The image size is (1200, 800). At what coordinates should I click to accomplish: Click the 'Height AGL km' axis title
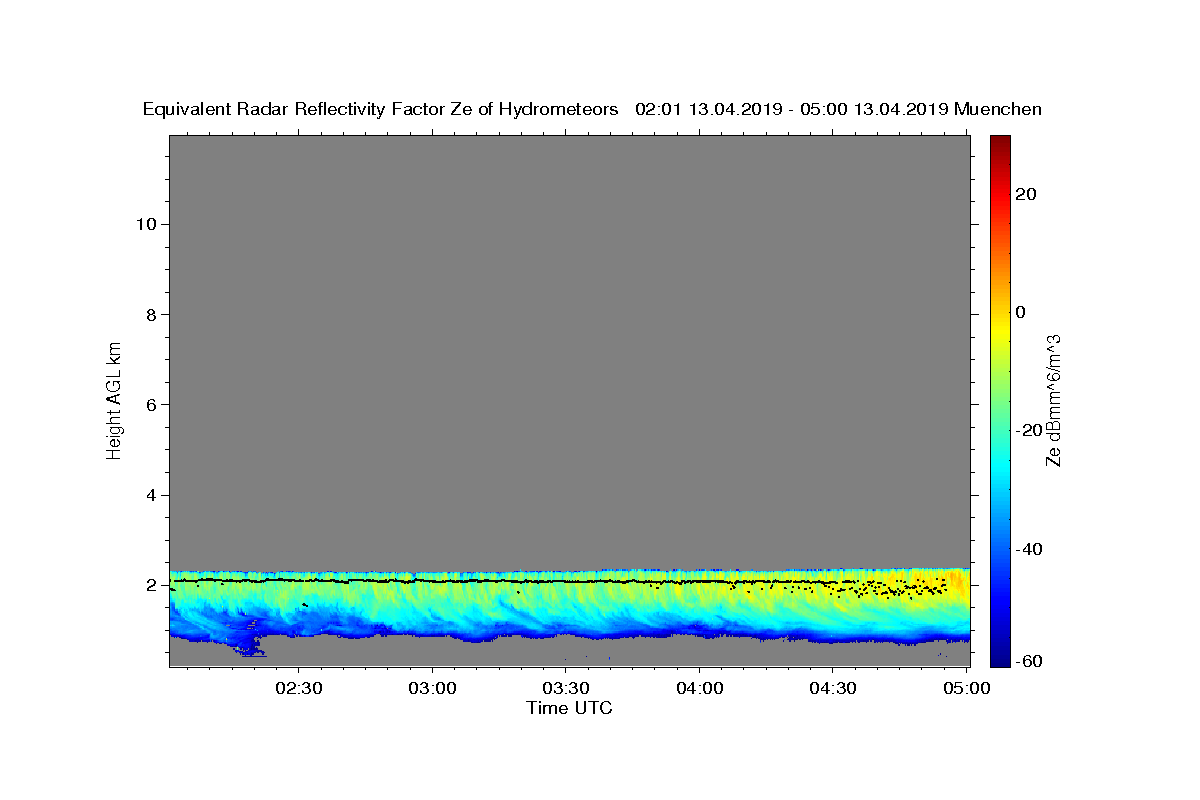[115, 400]
